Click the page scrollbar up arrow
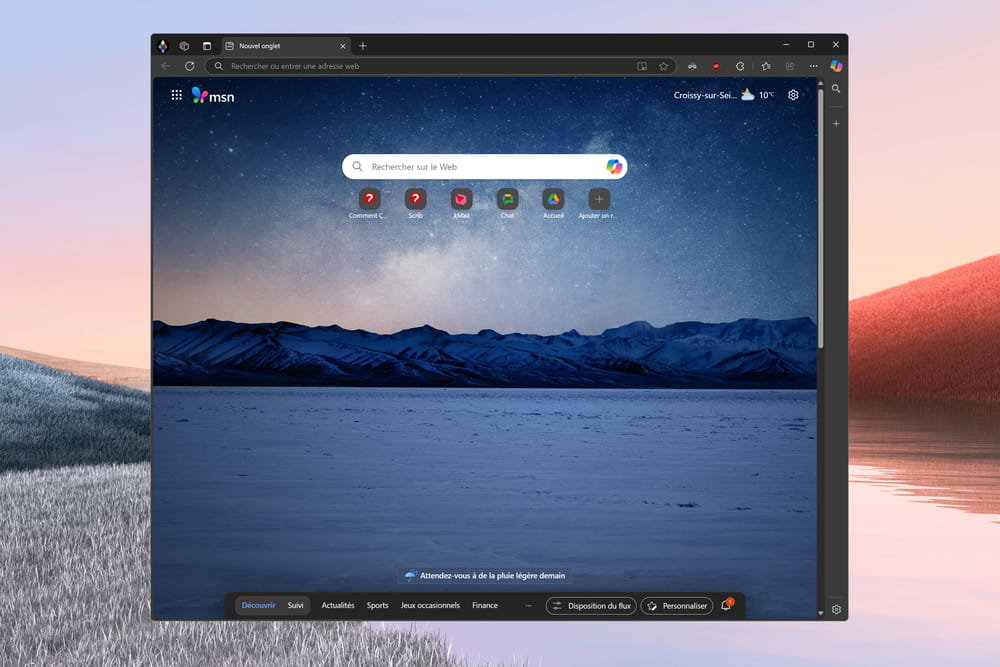This screenshot has width=1000, height=667. click(x=821, y=84)
